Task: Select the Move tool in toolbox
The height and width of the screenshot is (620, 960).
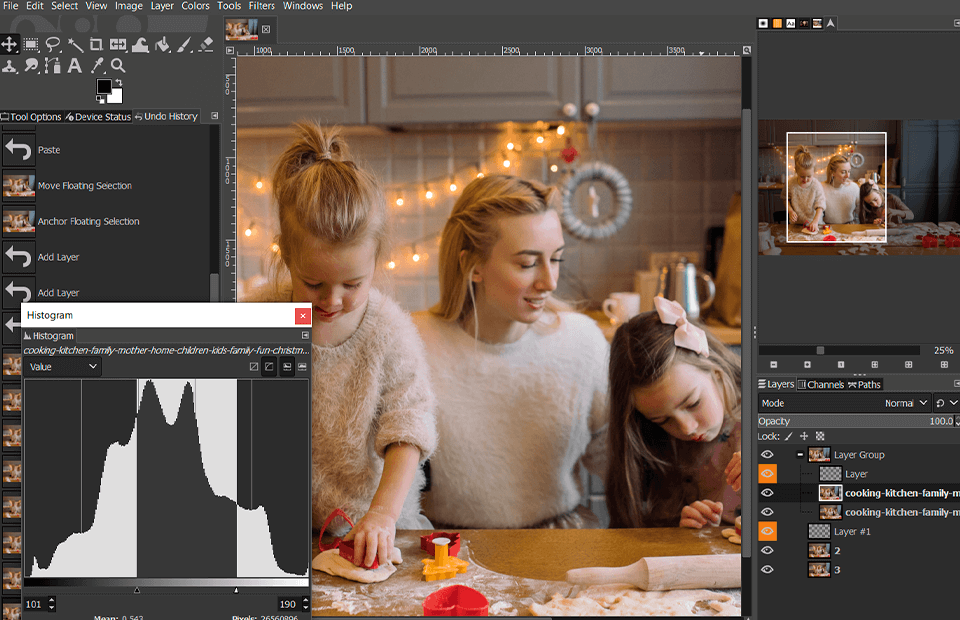Action: point(10,44)
